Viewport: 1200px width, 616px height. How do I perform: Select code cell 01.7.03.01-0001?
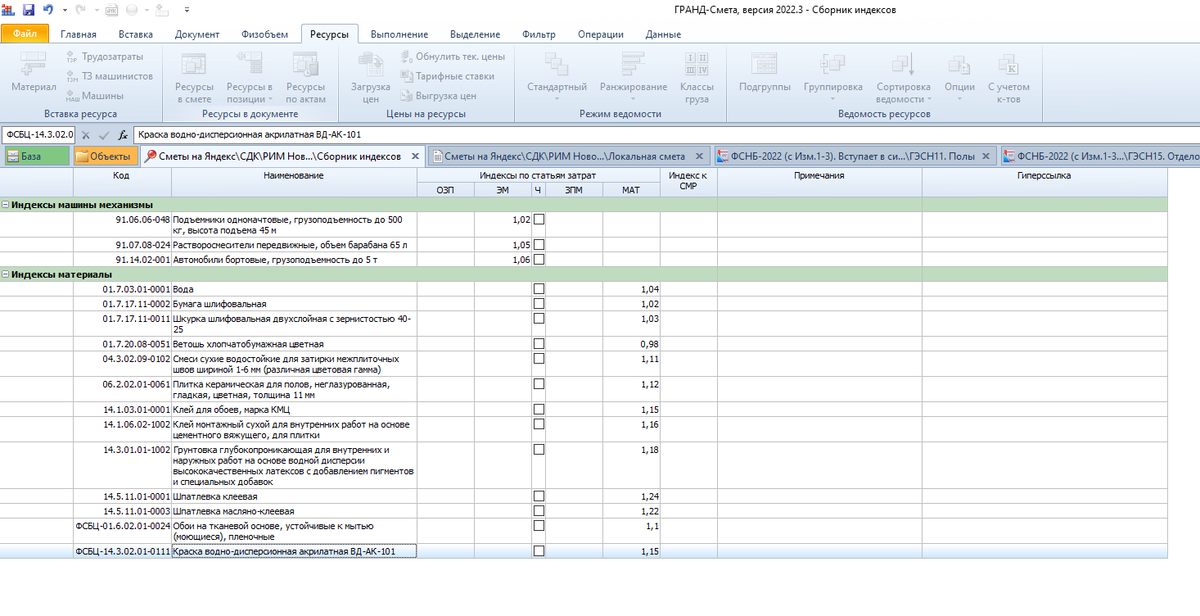pyautogui.click(x=122, y=289)
